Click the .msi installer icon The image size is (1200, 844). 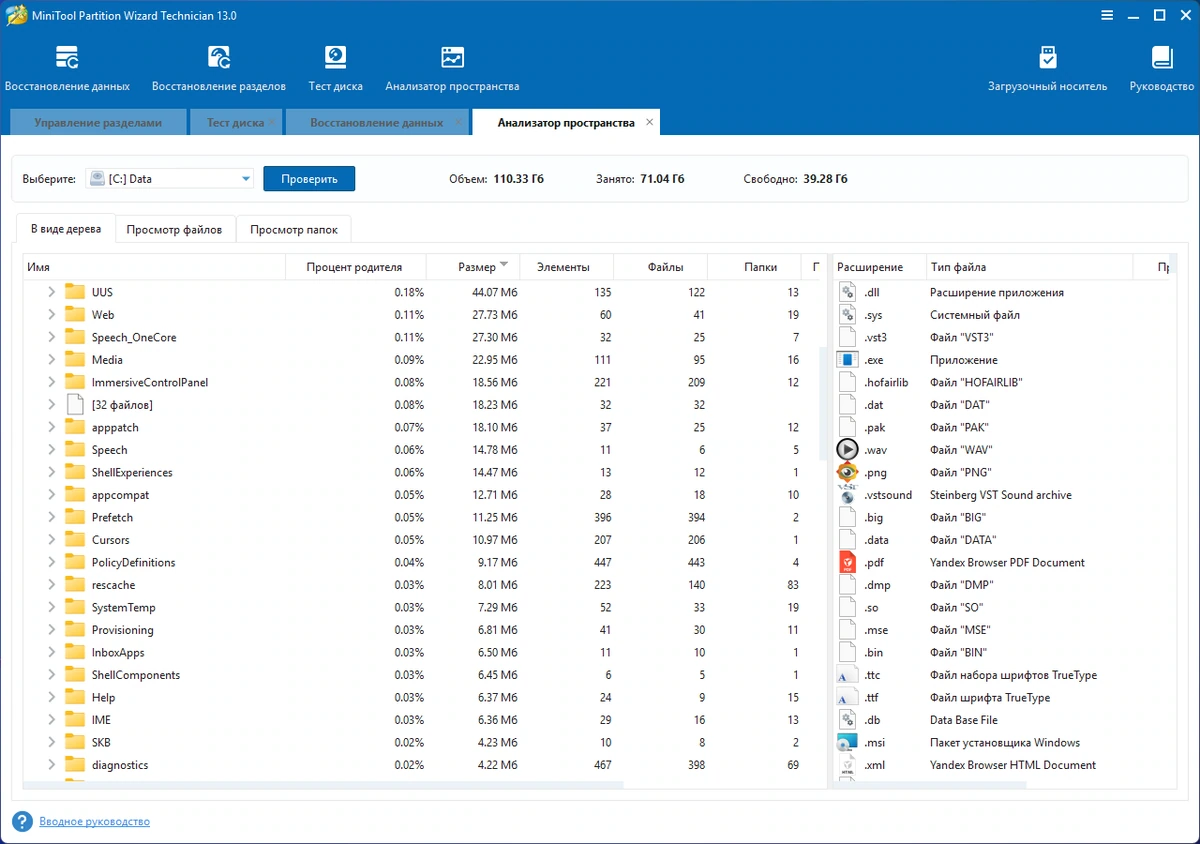(x=848, y=742)
